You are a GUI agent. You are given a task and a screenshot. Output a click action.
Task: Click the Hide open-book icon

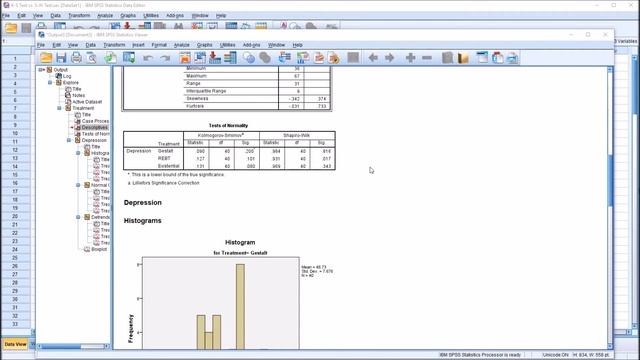463,58
